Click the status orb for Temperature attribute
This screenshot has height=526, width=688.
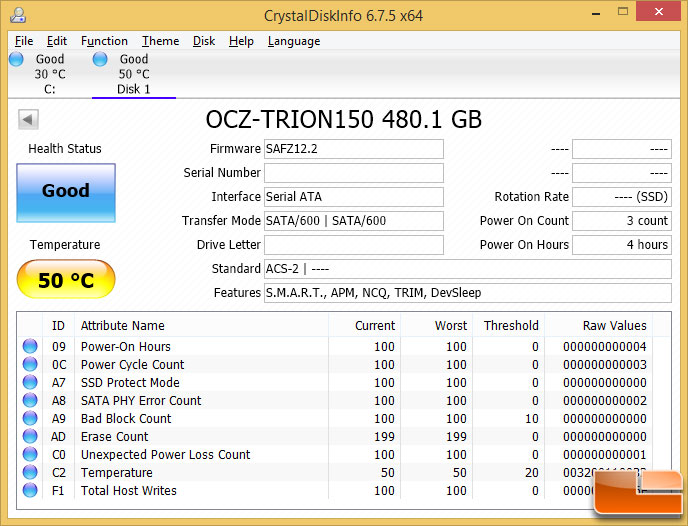coord(30,472)
